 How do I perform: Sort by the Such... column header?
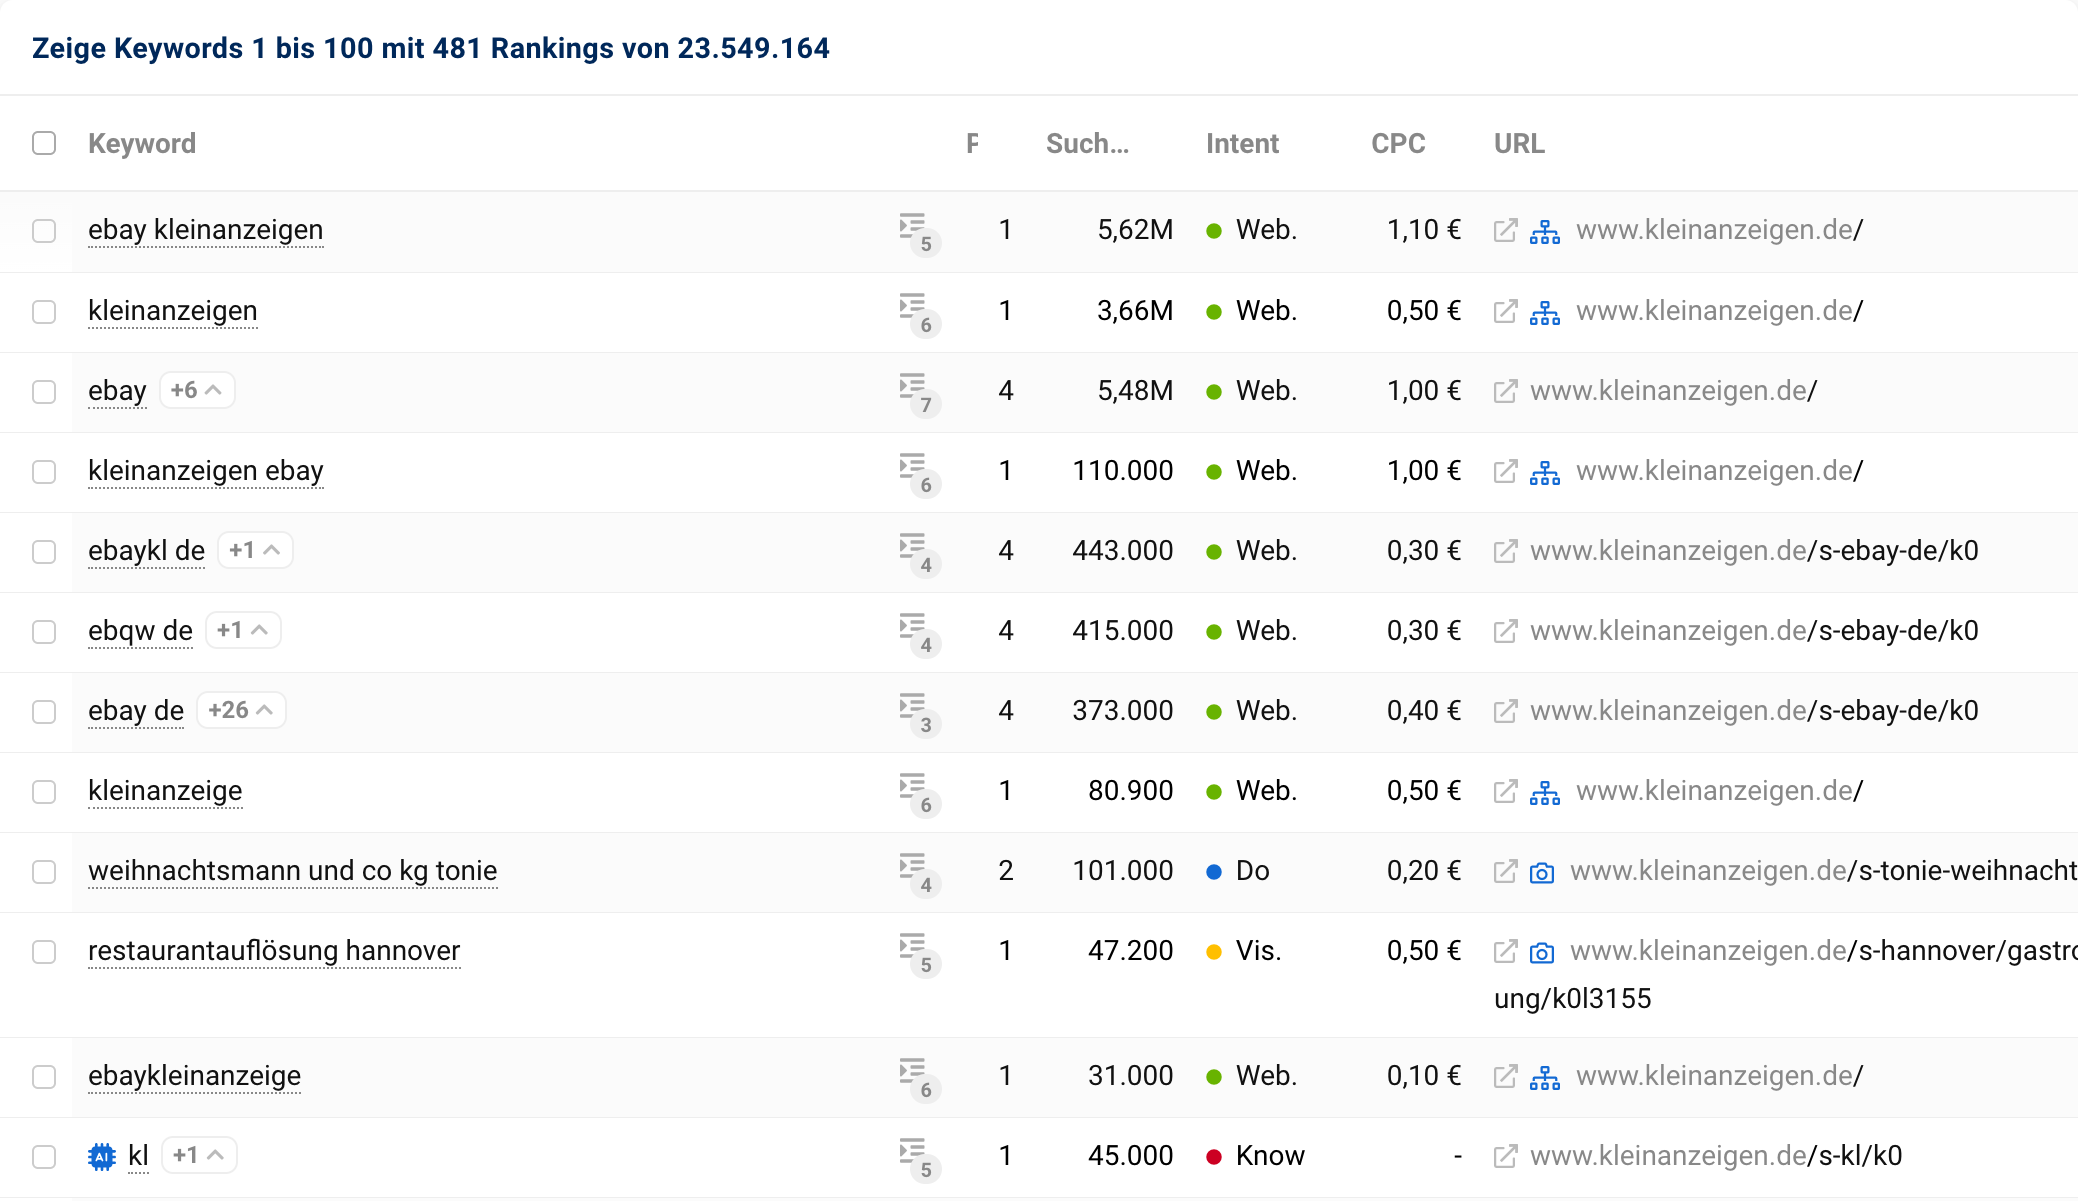tap(1087, 144)
